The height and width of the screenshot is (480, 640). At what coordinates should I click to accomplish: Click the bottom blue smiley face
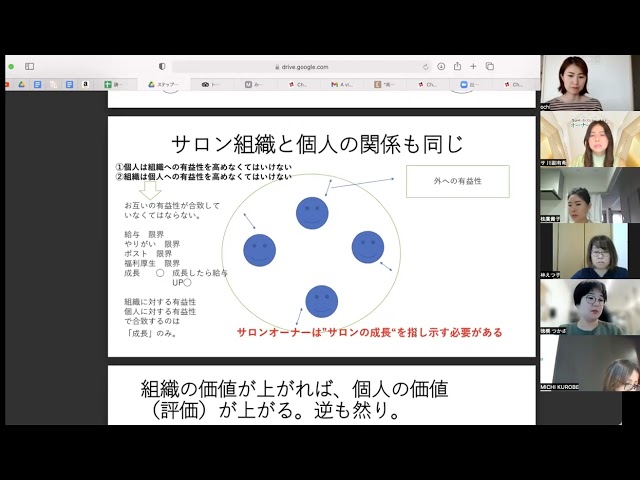click(x=321, y=301)
